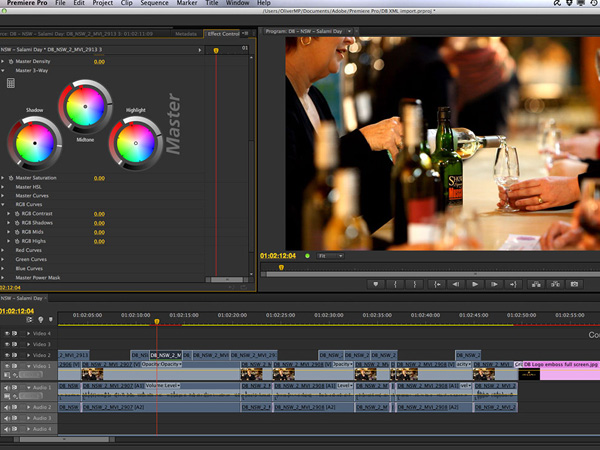
Task: Open the Fit zoom level dropdown
Action: 330,256
